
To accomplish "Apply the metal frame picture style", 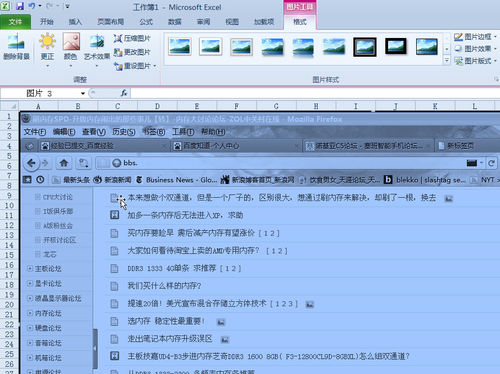I will (241, 46).
